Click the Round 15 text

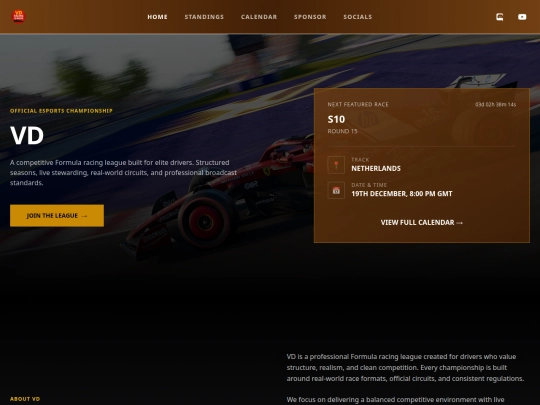[342, 131]
